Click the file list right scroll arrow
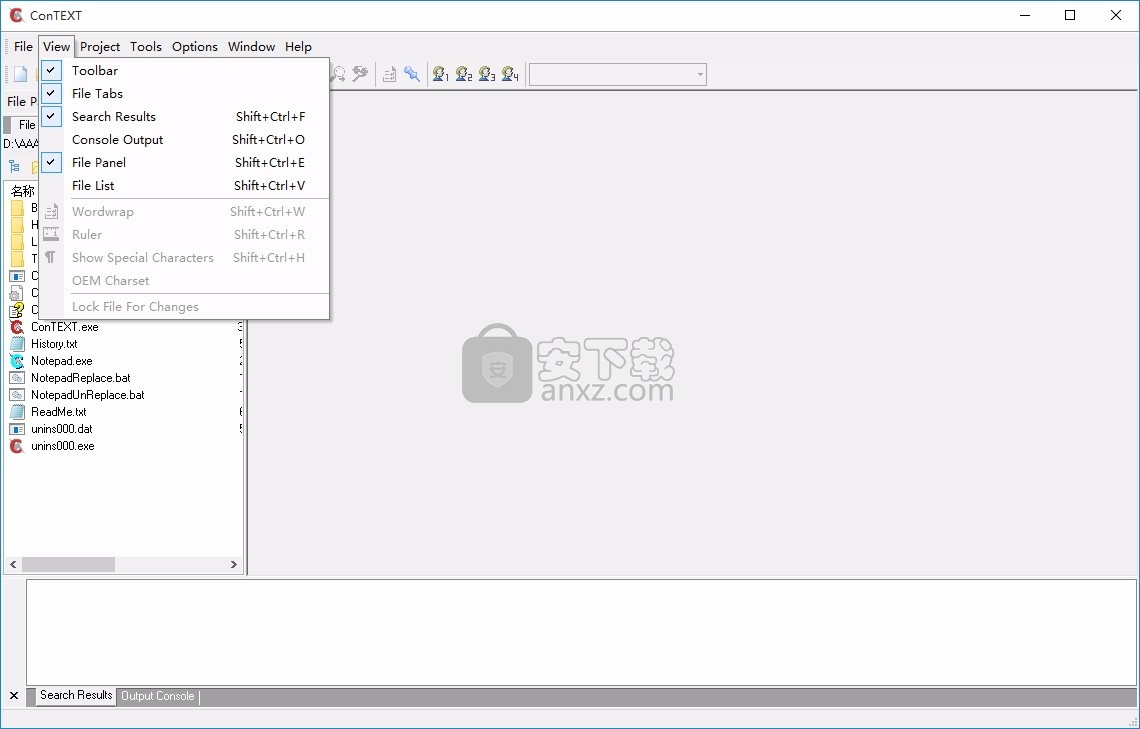1140x729 pixels. pos(233,564)
